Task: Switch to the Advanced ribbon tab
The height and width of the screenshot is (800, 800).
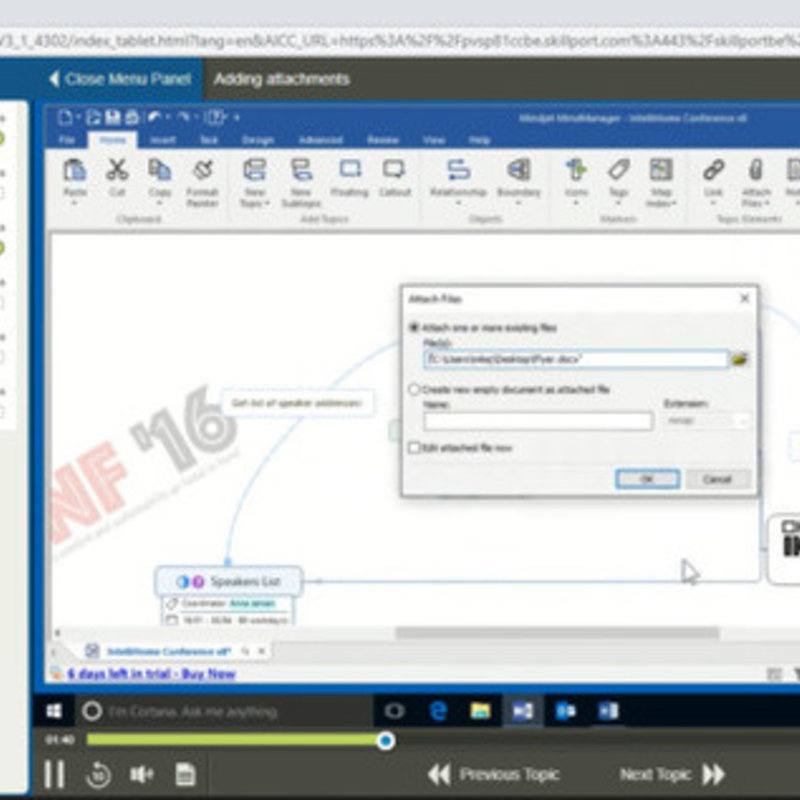Action: click(320, 140)
